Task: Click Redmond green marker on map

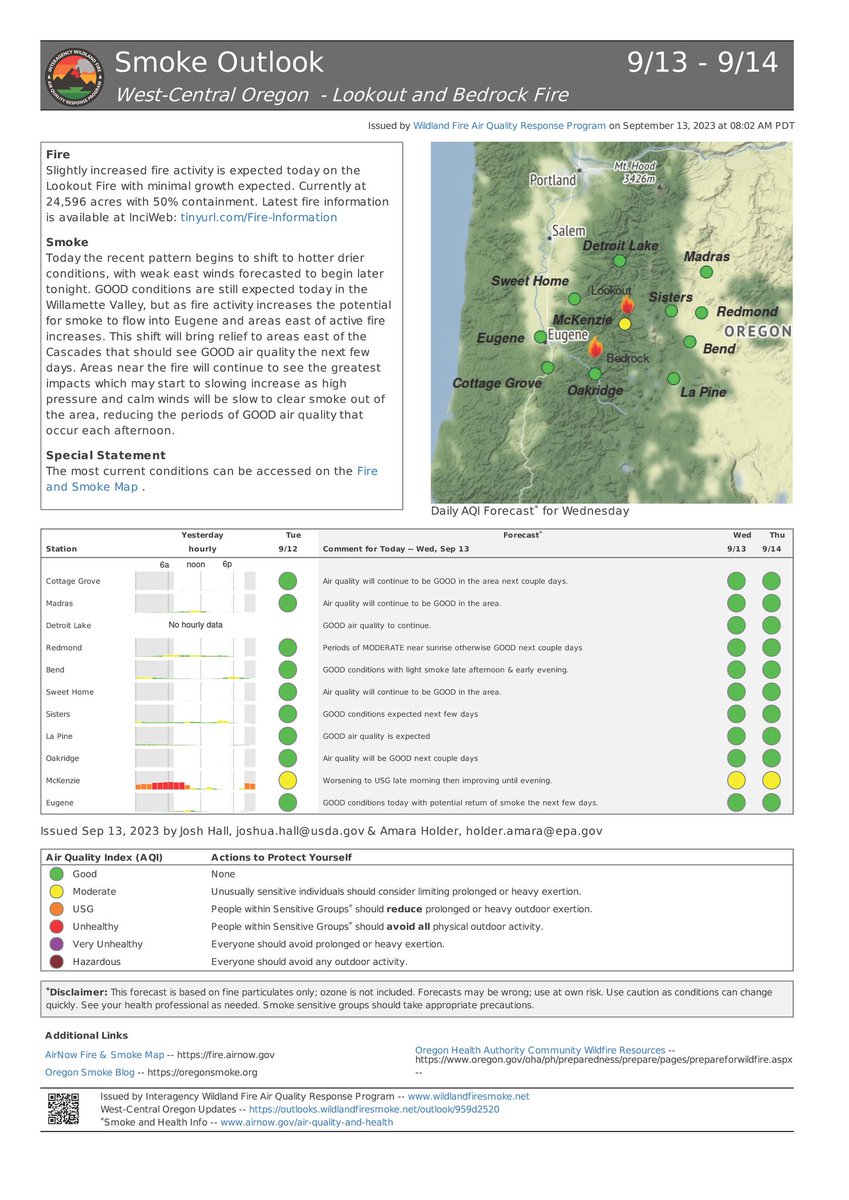Action: 701,313
